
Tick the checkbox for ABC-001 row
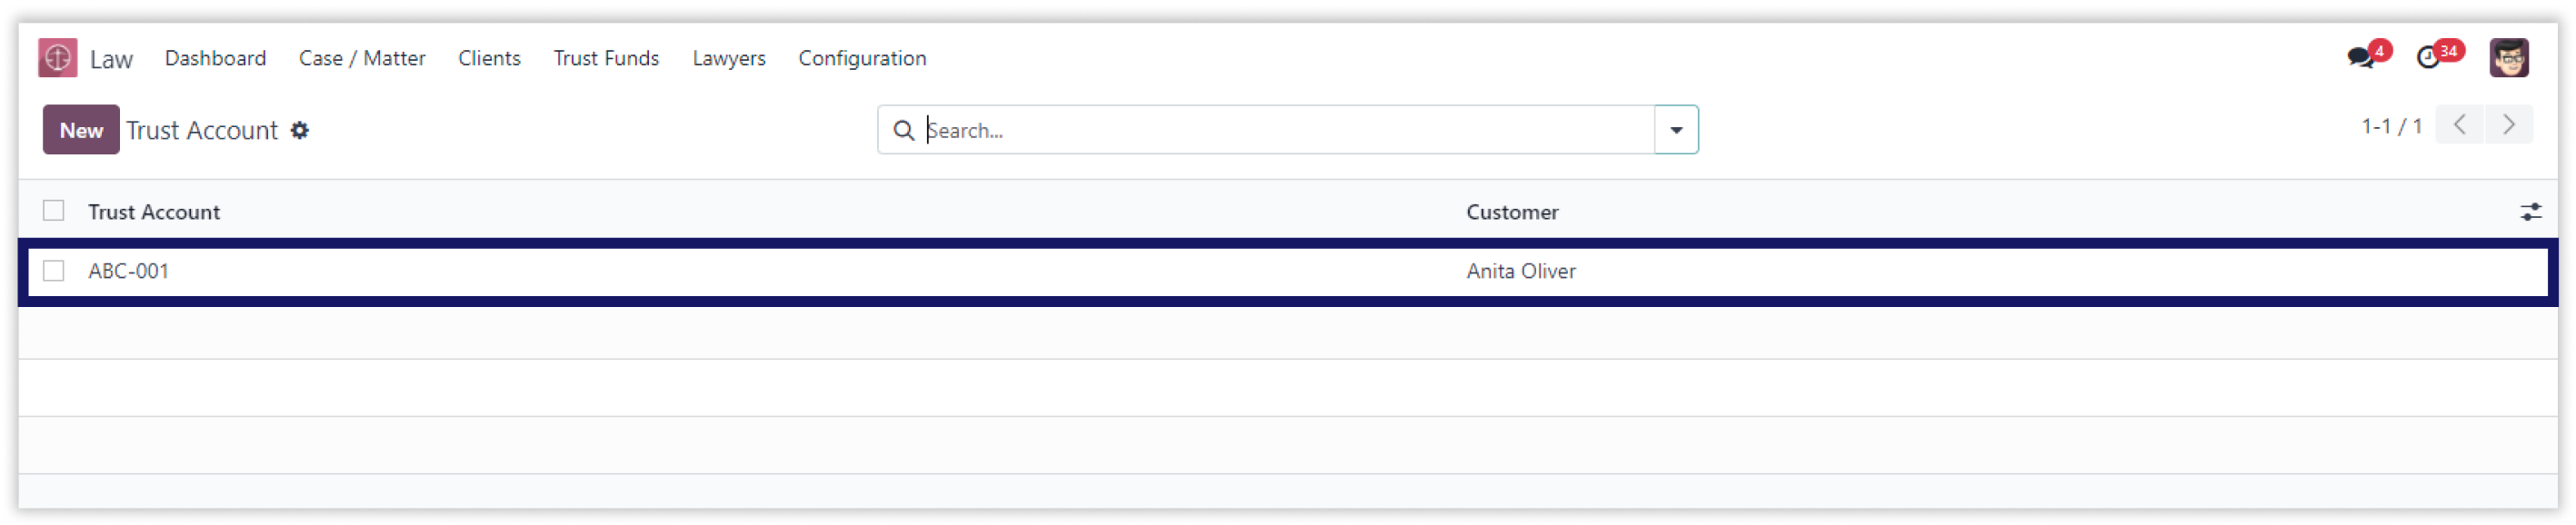(x=54, y=271)
